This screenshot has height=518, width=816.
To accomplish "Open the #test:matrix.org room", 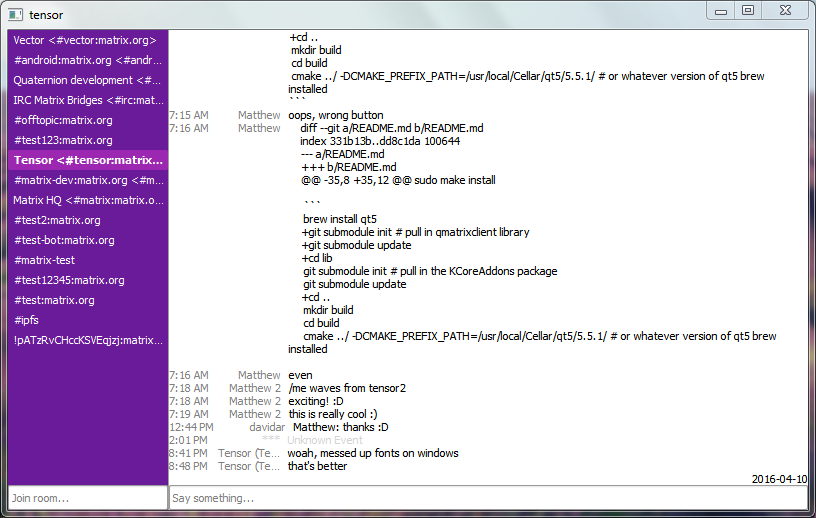I will [x=87, y=300].
